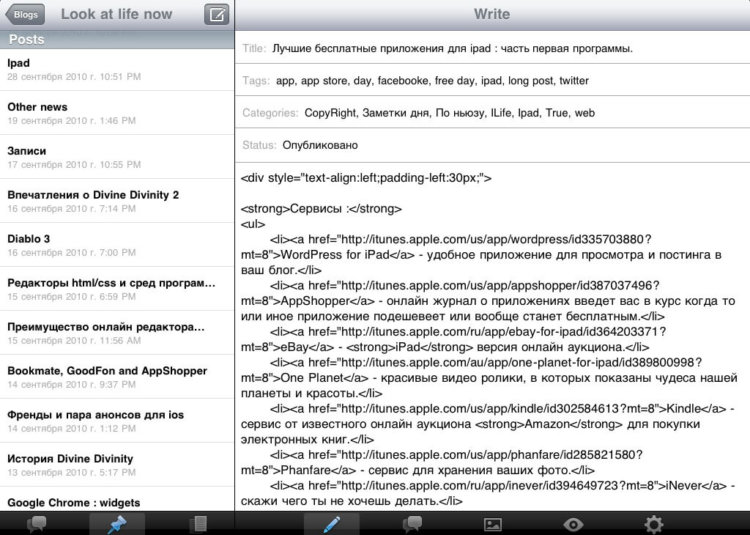The width and height of the screenshot is (750, 535).
Task: Change Status Опубликовано
Action: (493, 145)
